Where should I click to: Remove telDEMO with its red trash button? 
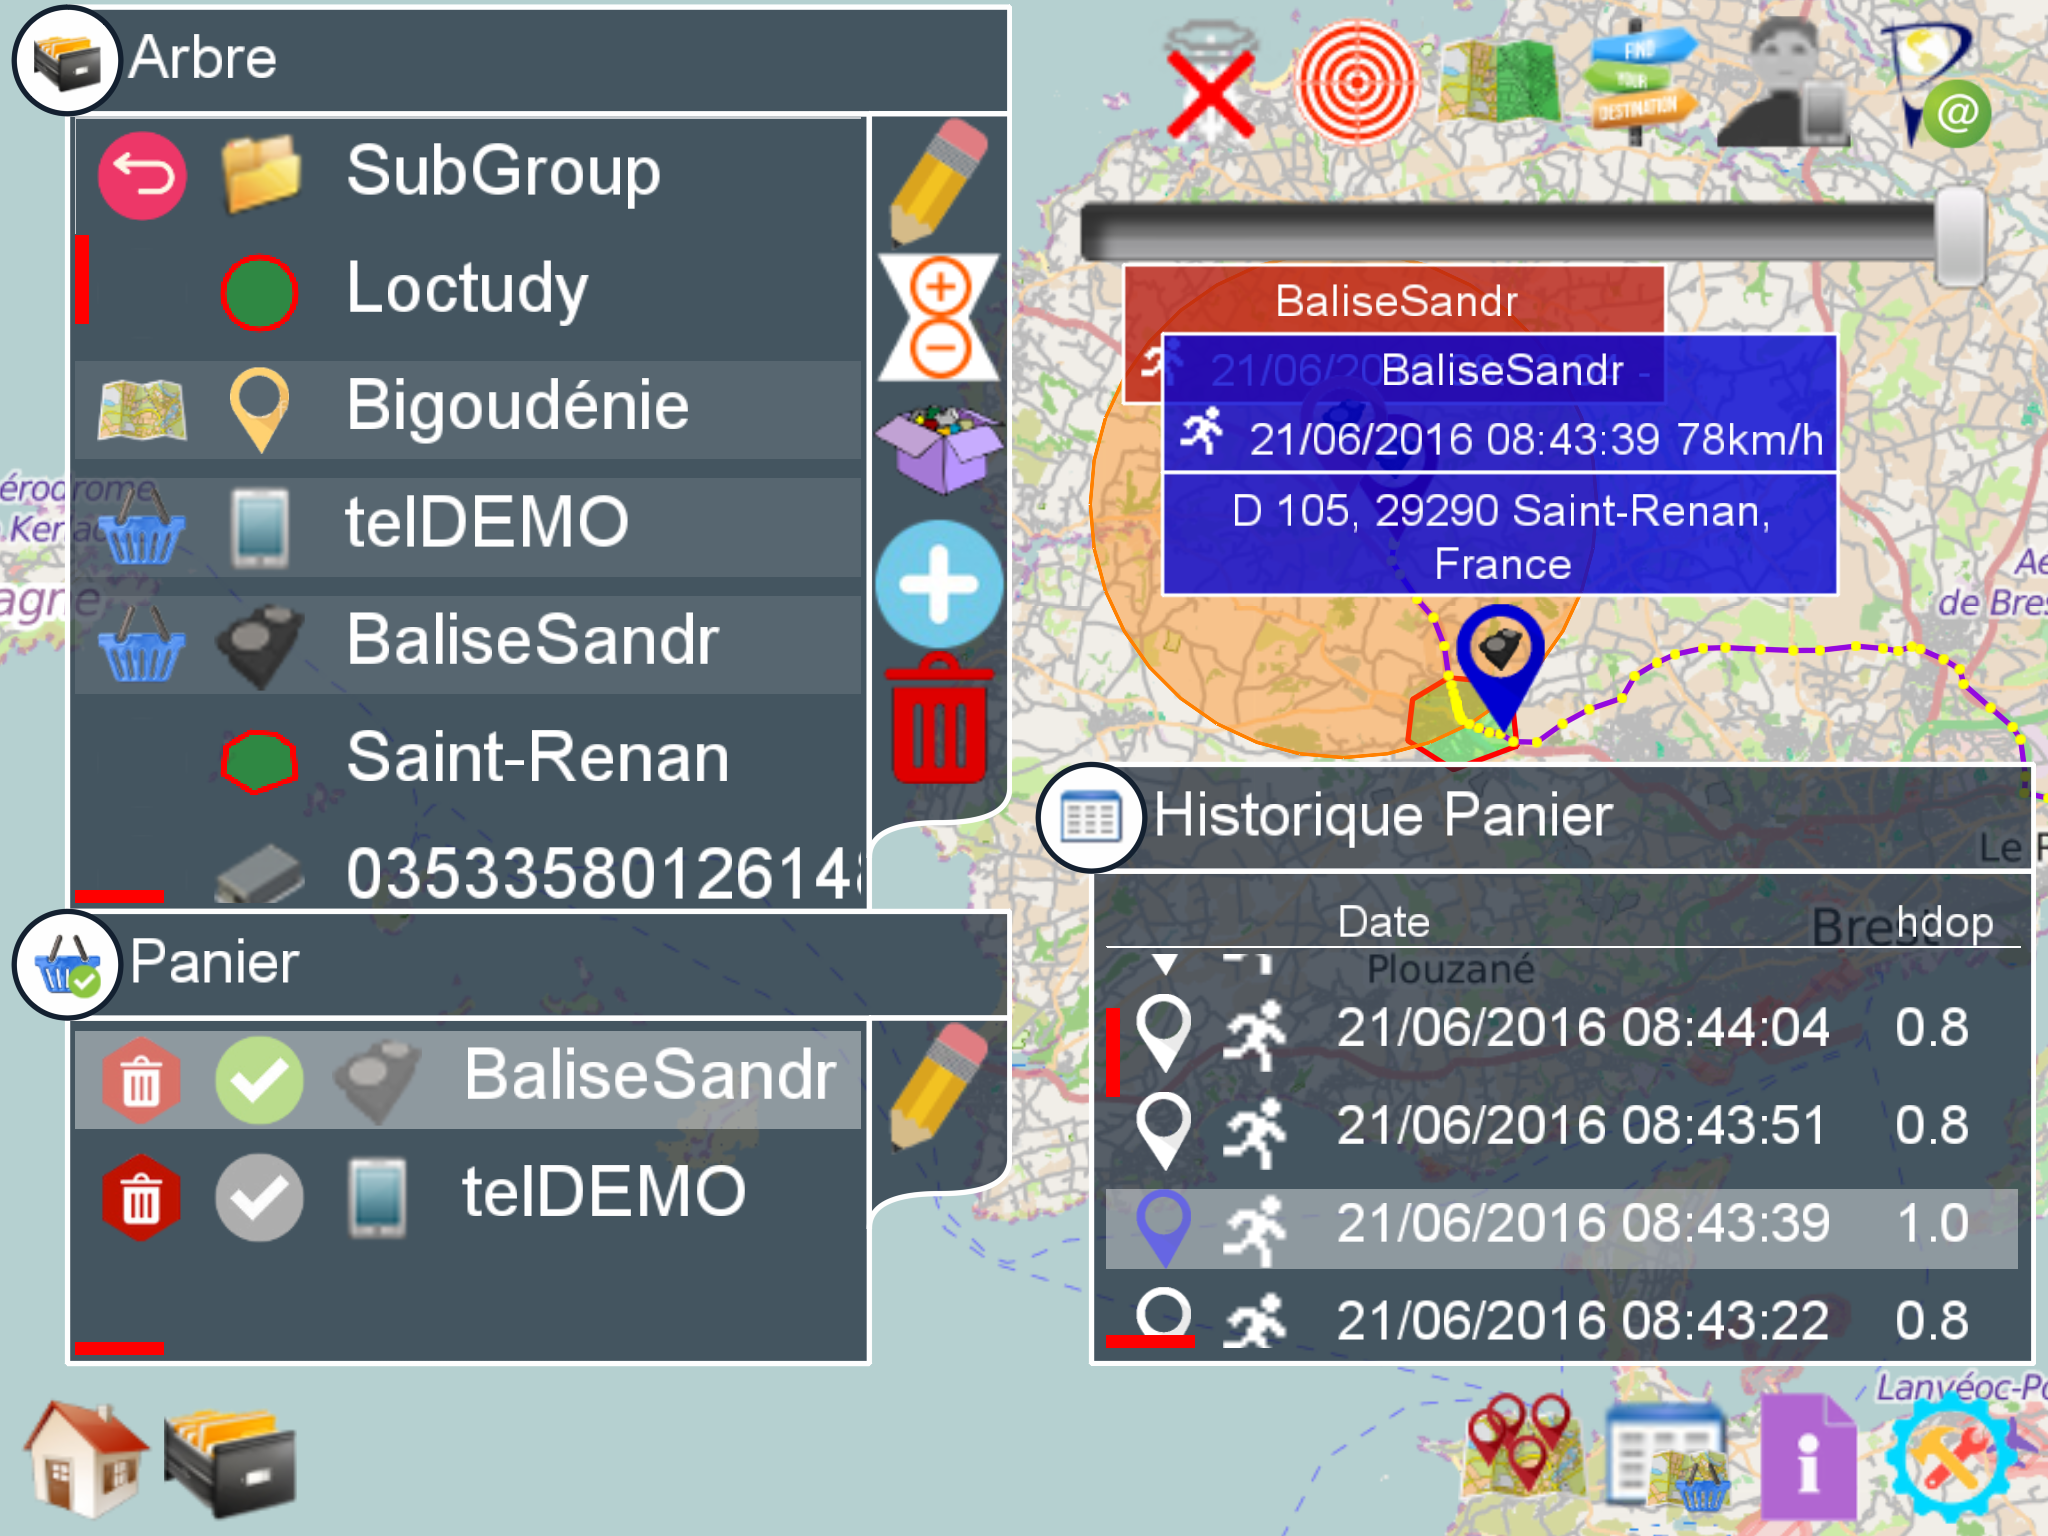[x=141, y=1197]
